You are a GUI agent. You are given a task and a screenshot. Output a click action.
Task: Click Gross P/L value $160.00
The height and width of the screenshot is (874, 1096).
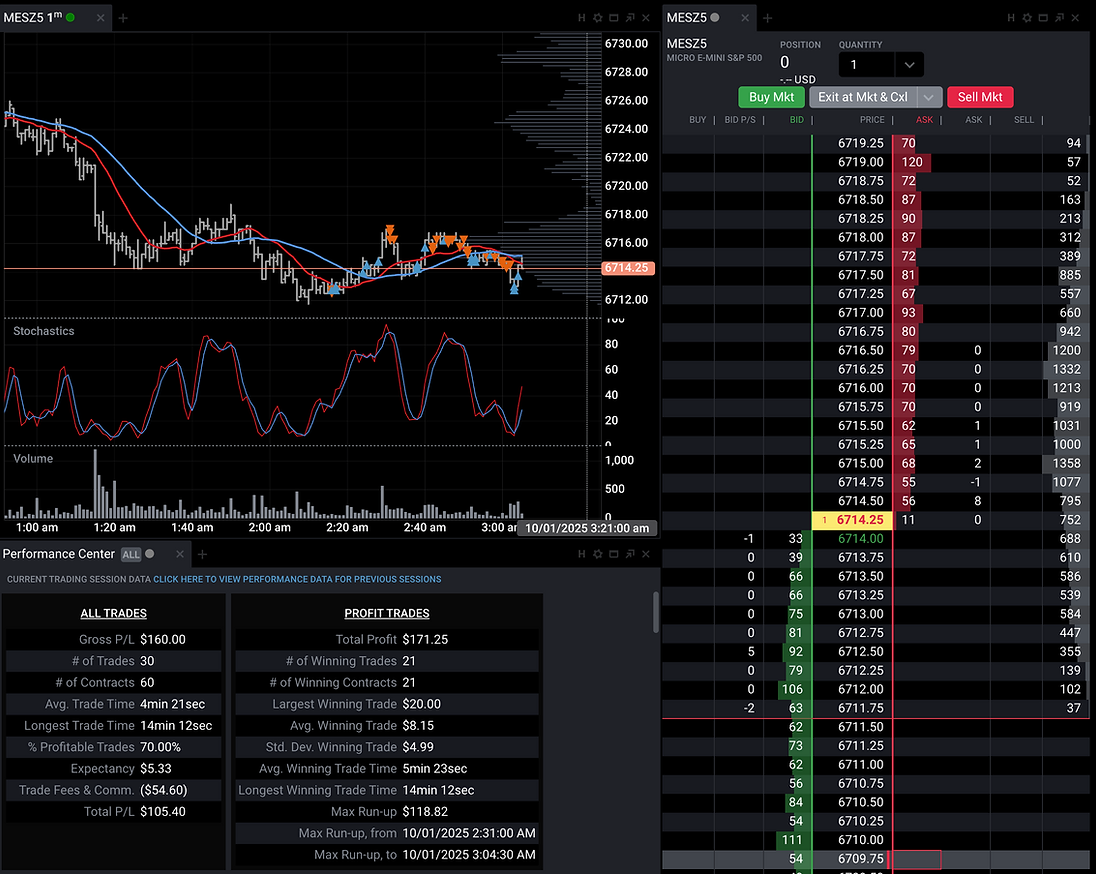163,639
